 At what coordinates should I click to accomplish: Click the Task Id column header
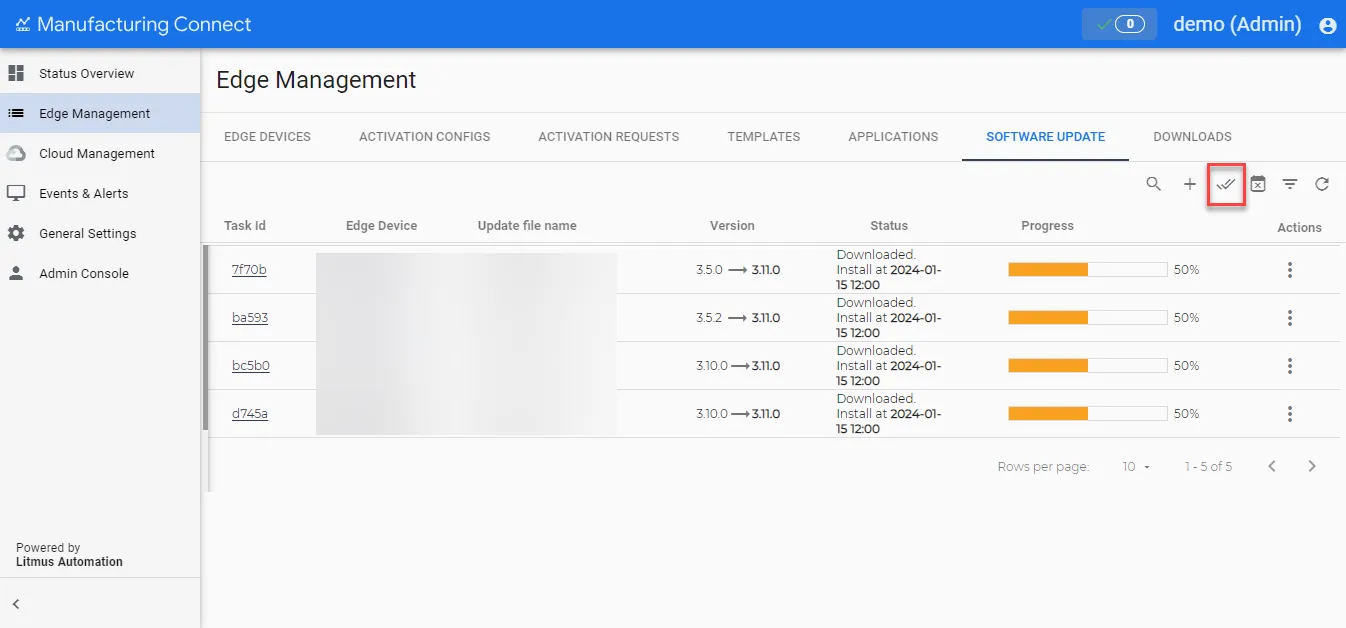[x=245, y=226]
